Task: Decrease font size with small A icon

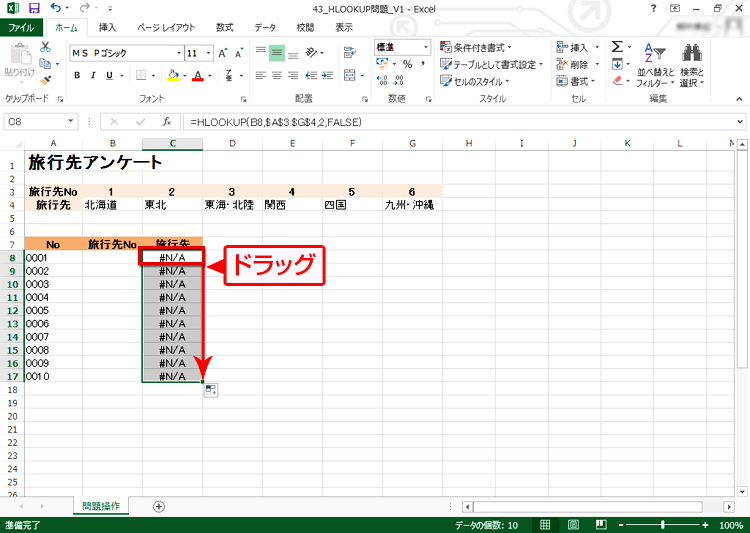Action: coord(239,53)
